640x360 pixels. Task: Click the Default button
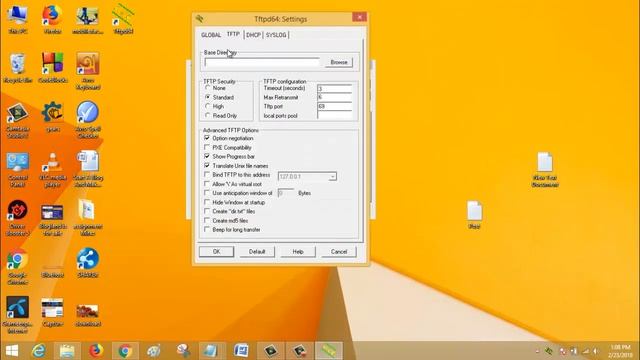[257, 252]
